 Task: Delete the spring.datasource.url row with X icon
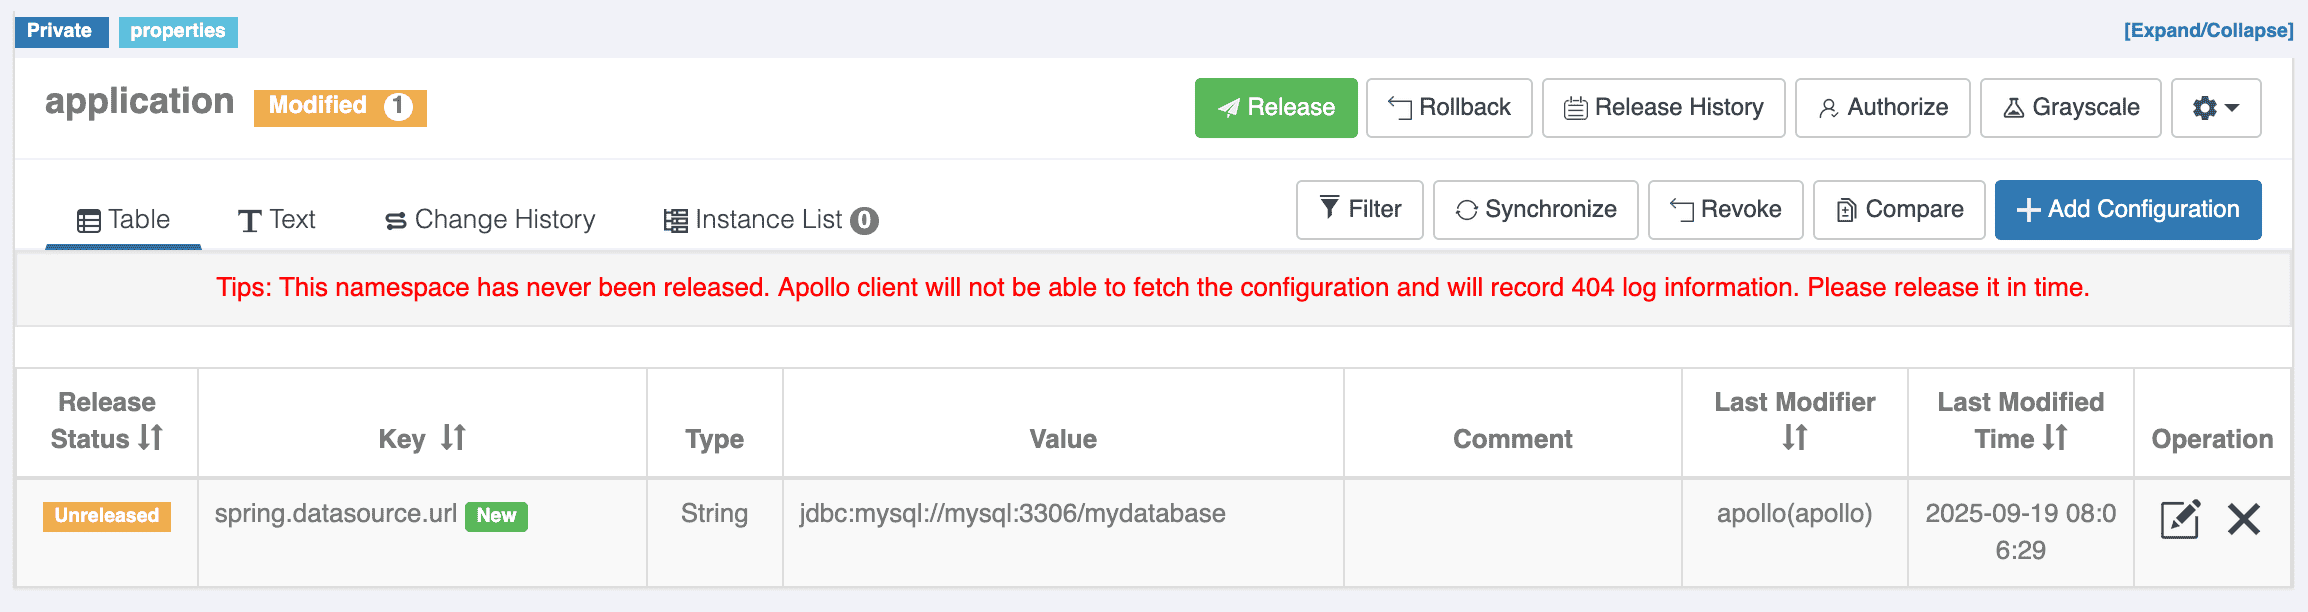click(x=2243, y=519)
